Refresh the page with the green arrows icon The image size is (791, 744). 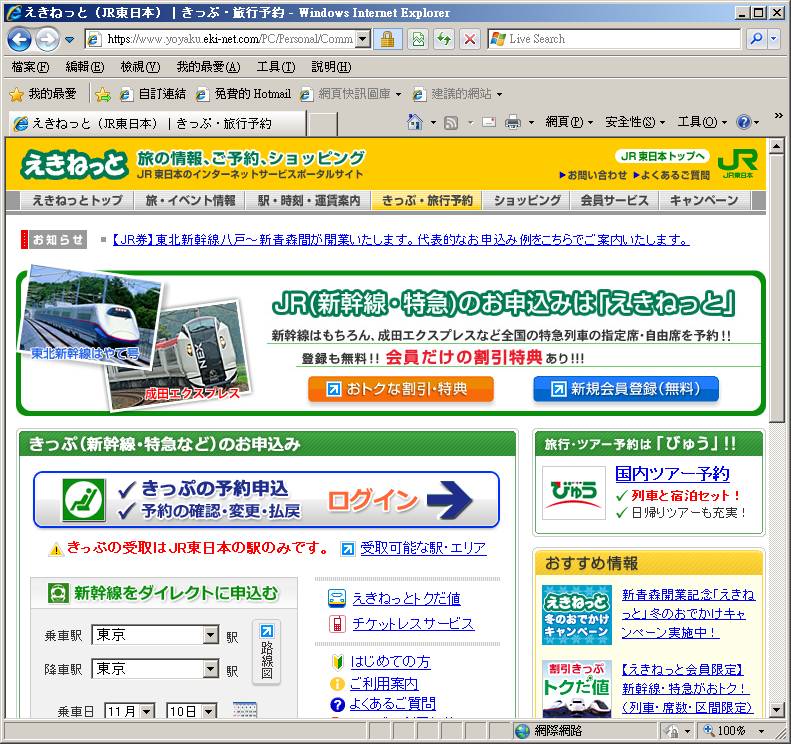click(444, 39)
